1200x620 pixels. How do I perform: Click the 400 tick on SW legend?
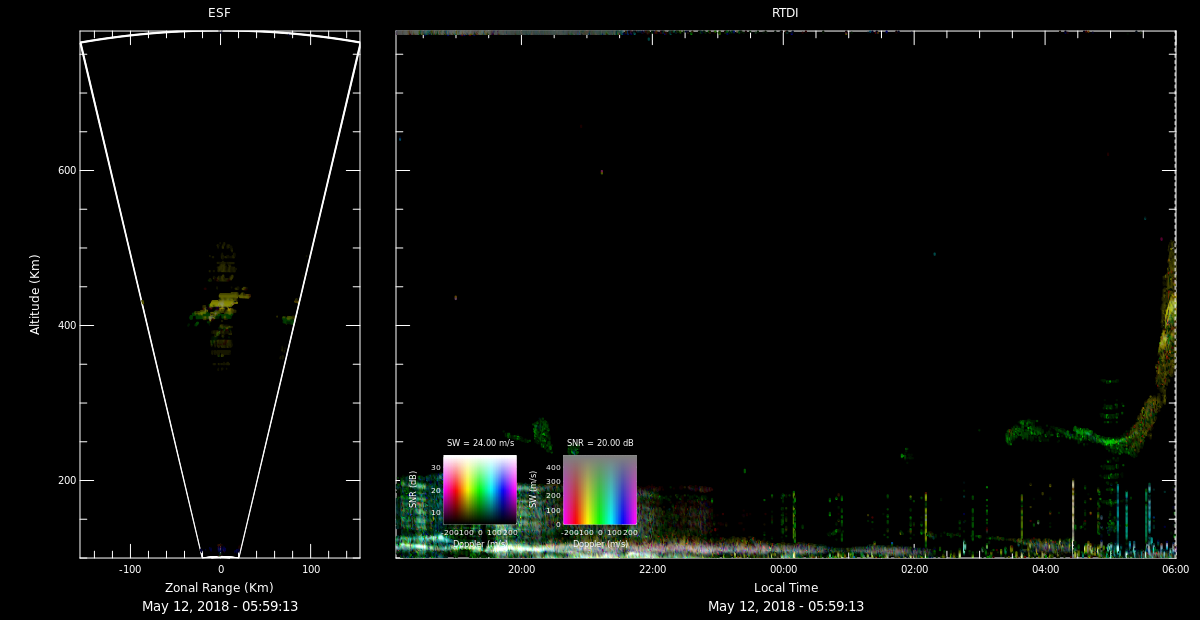(553, 467)
